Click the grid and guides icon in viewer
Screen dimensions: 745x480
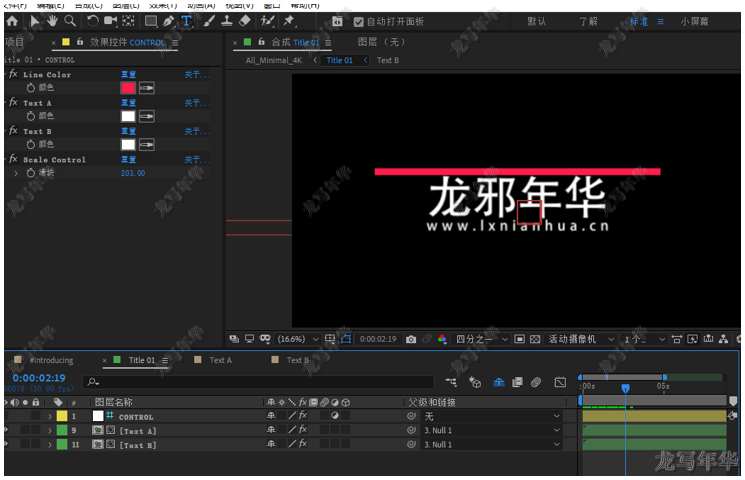[x=330, y=339]
